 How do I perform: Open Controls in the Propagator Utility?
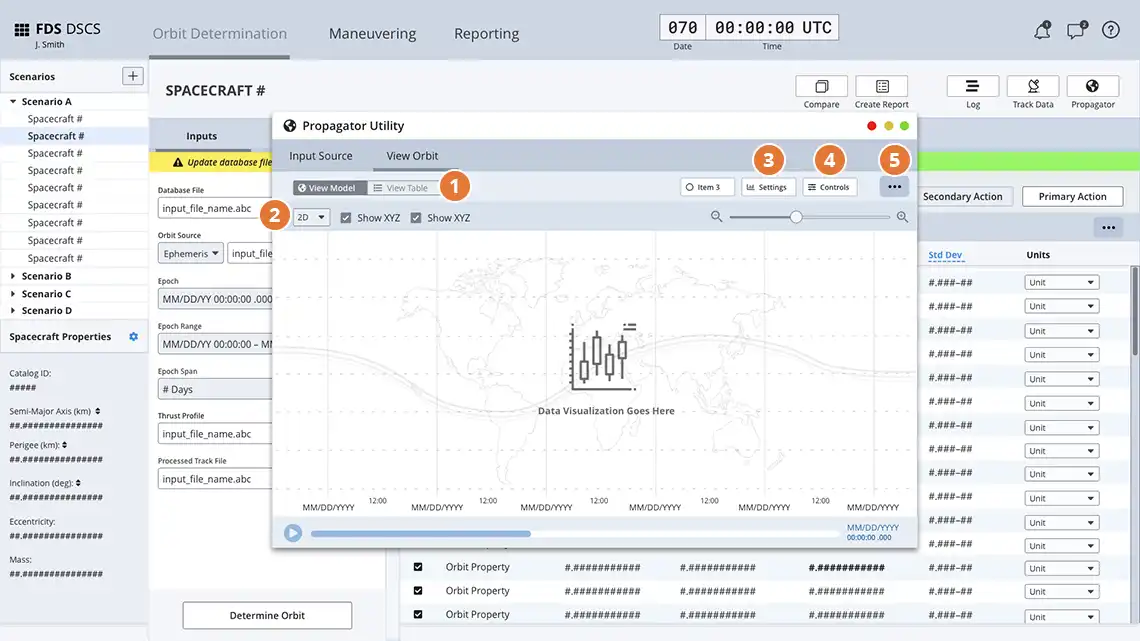[830, 186]
